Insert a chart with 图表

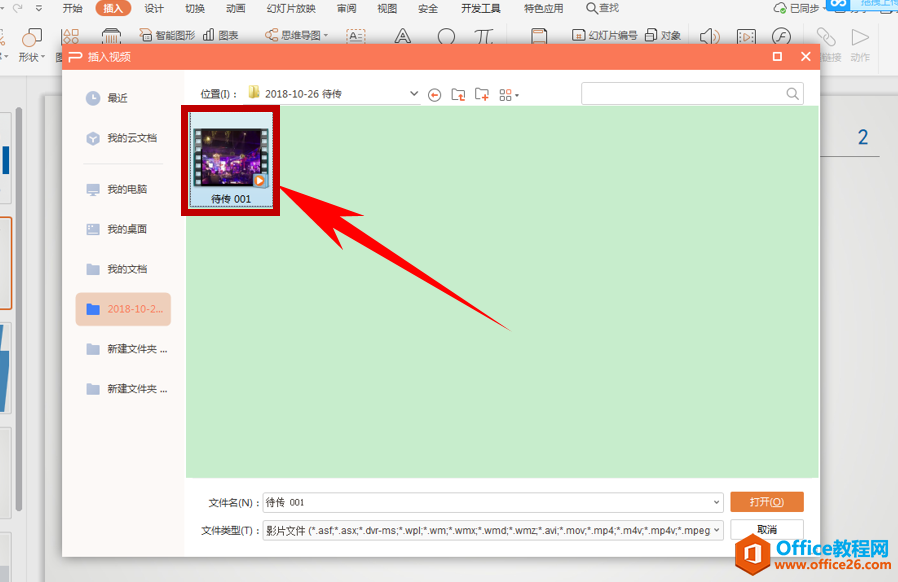click(x=220, y=36)
